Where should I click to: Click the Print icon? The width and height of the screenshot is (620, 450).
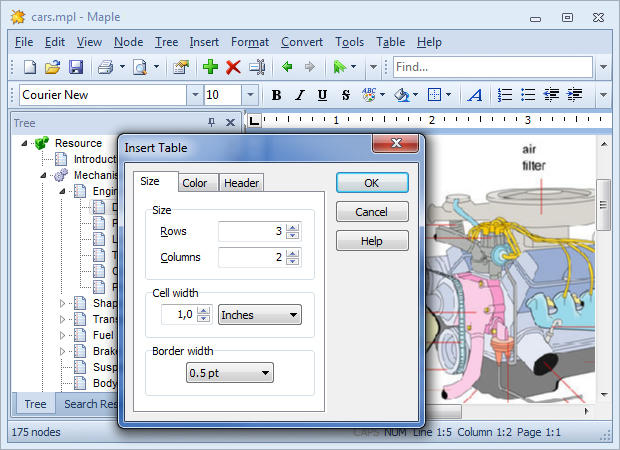coord(106,67)
